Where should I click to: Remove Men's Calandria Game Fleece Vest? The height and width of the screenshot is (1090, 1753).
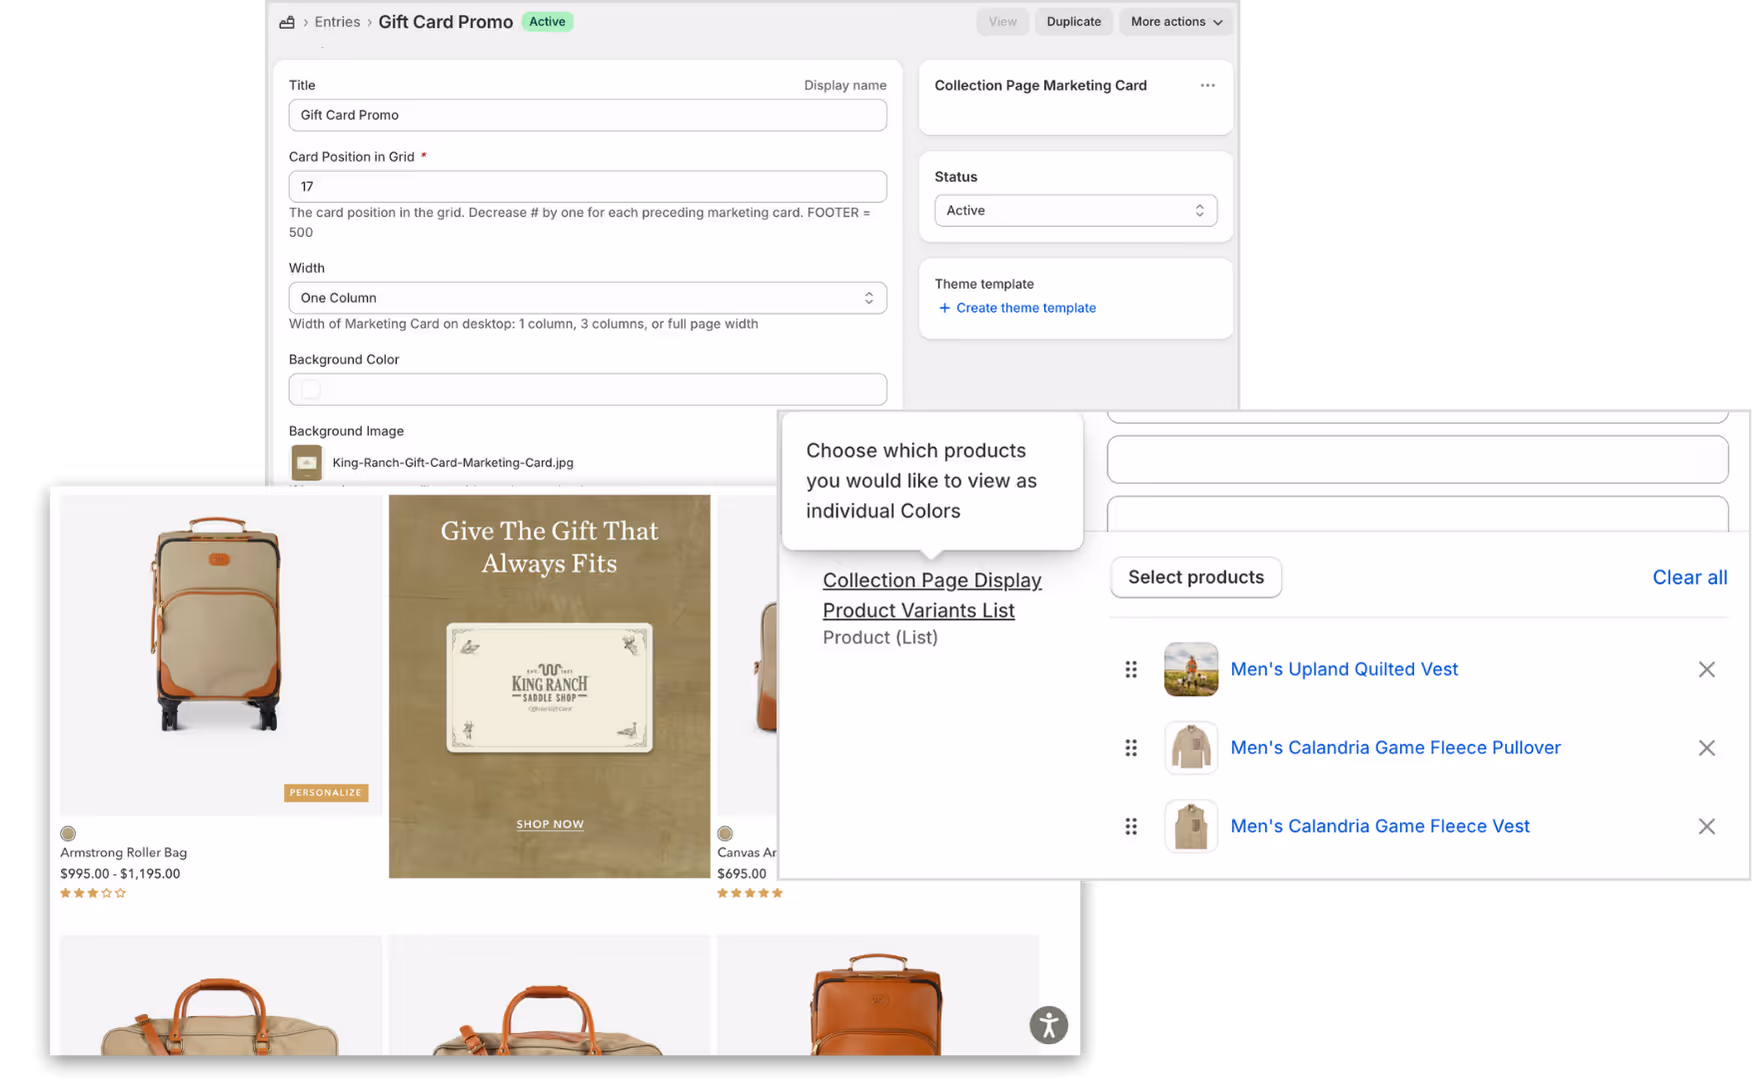[x=1706, y=826]
